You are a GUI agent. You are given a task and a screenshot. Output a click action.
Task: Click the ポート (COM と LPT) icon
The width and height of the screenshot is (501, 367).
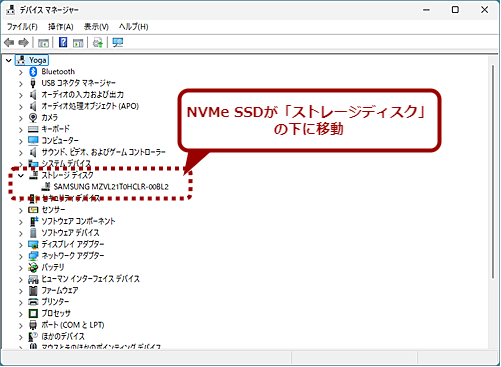point(33,325)
